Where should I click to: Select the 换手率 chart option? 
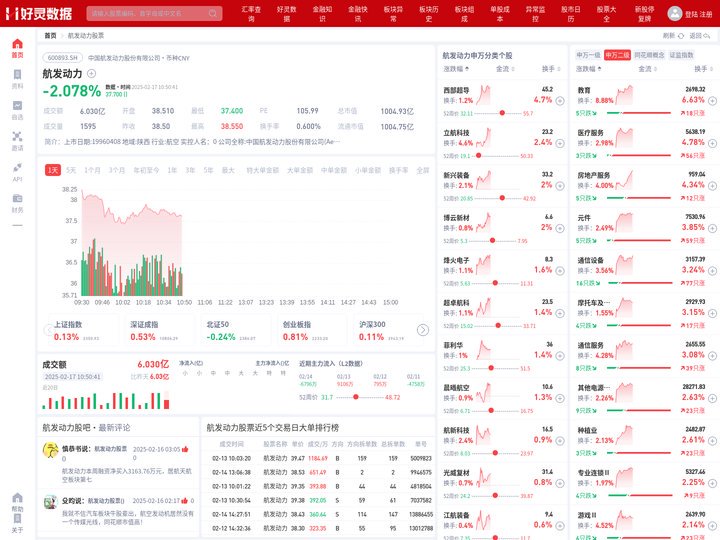point(399,170)
